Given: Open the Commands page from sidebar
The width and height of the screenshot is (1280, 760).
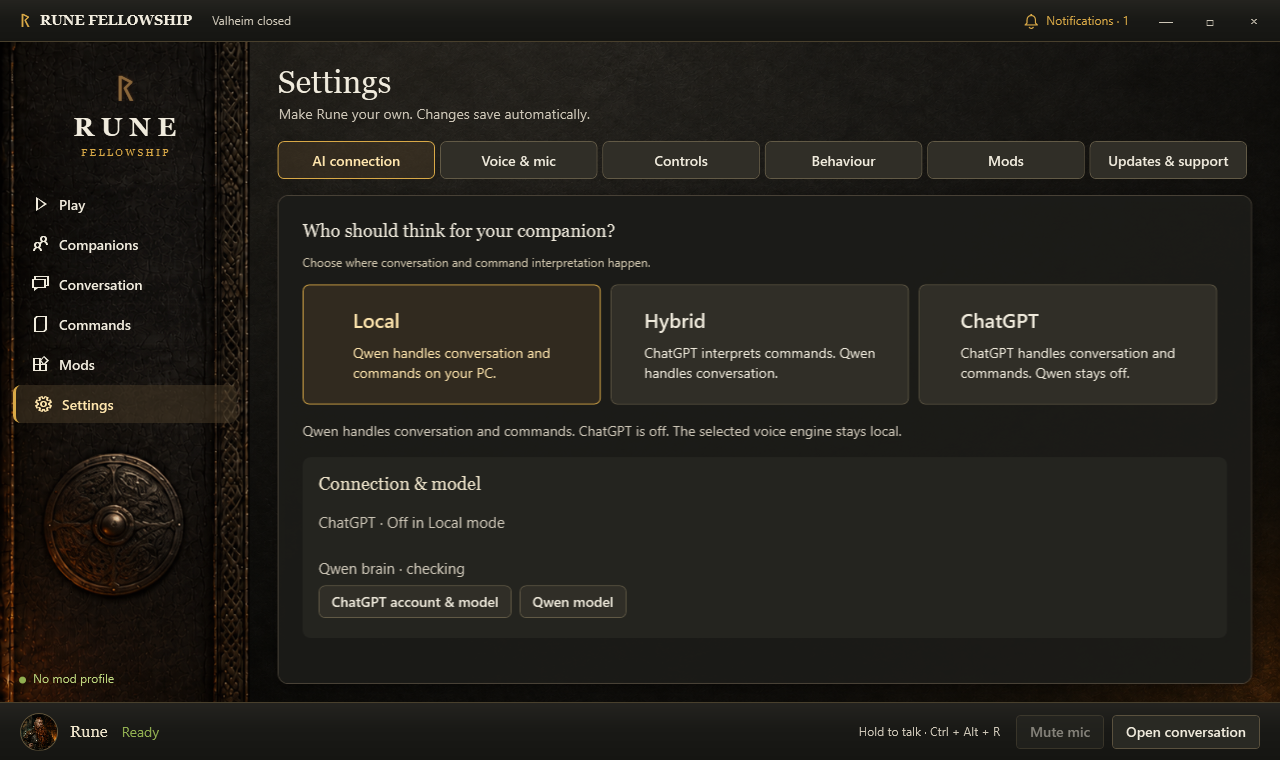Looking at the screenshot, I should 125,324.
